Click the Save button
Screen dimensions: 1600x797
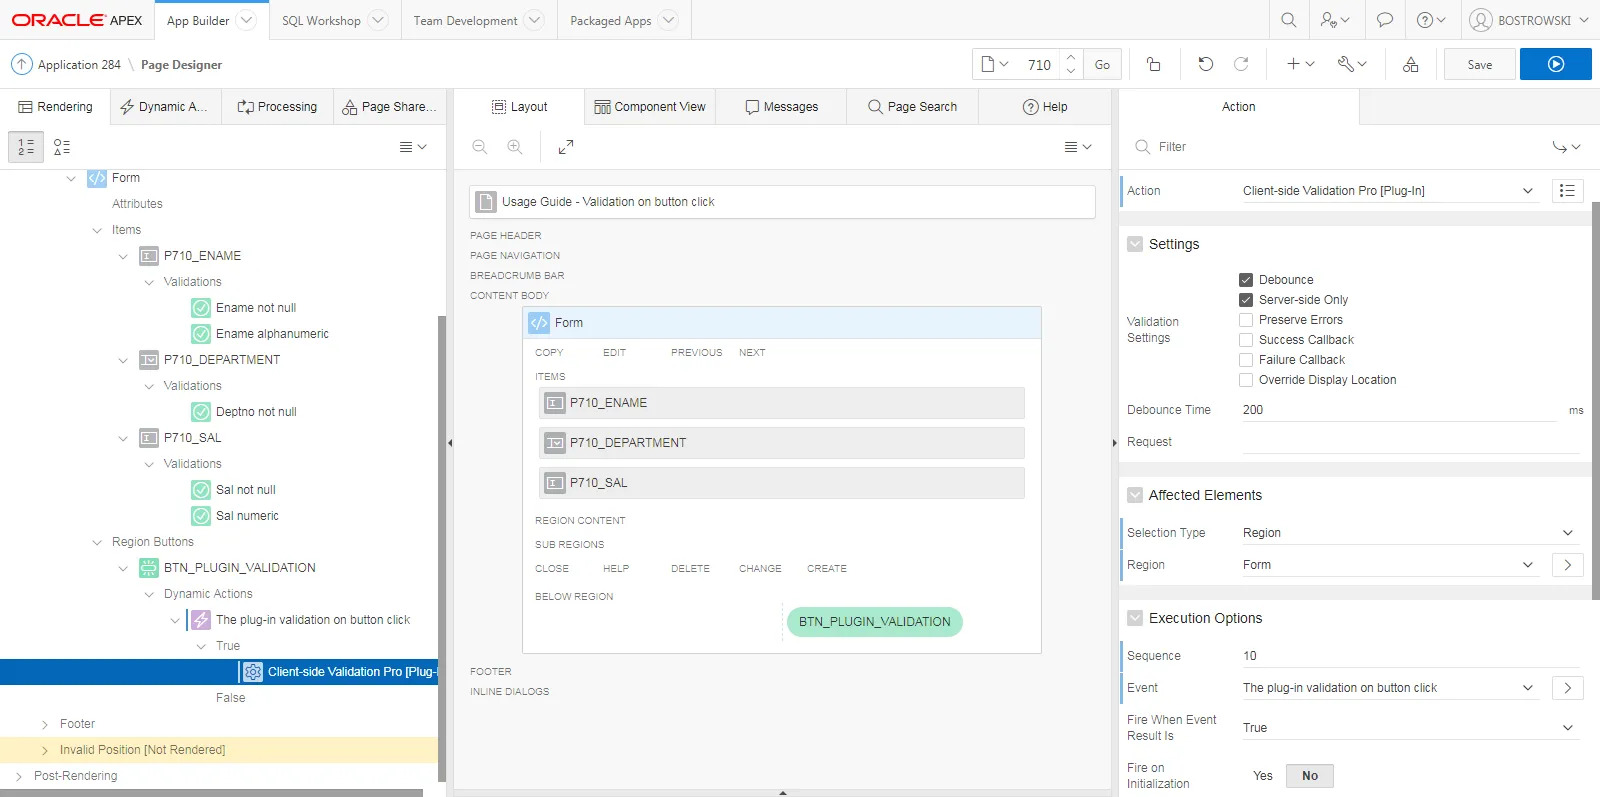(1479, 64)
